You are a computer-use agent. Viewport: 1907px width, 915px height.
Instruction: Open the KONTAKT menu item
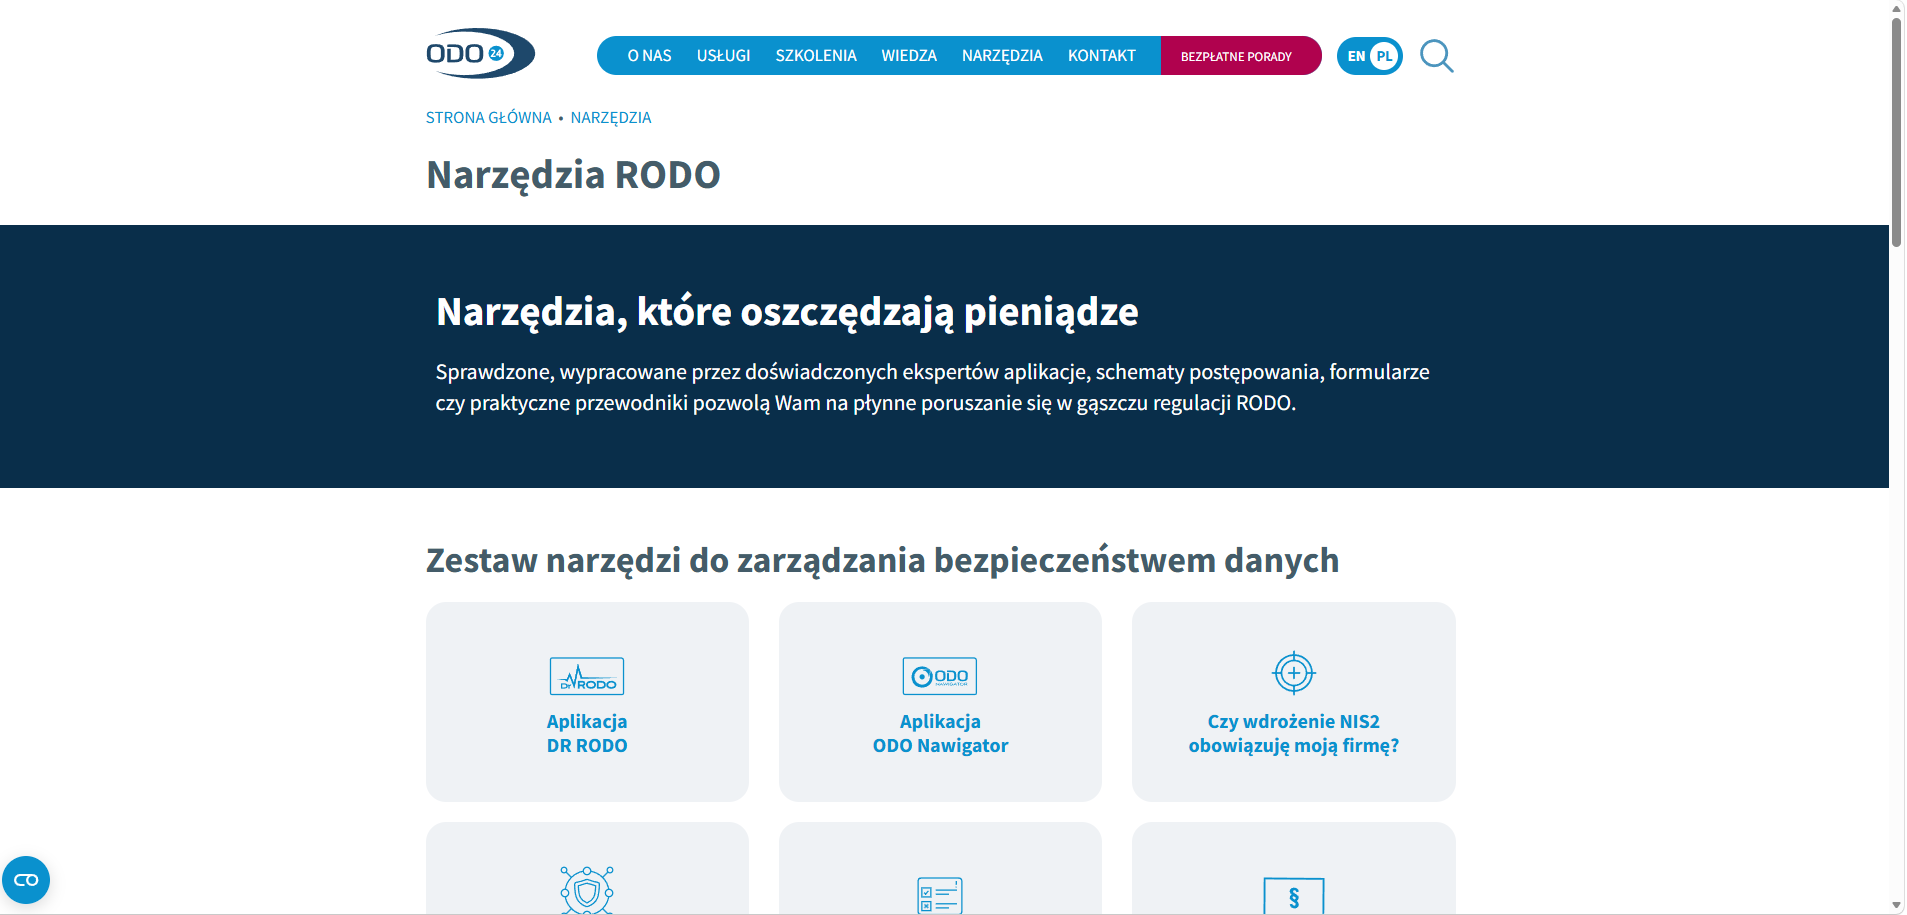coord(1101,56)
